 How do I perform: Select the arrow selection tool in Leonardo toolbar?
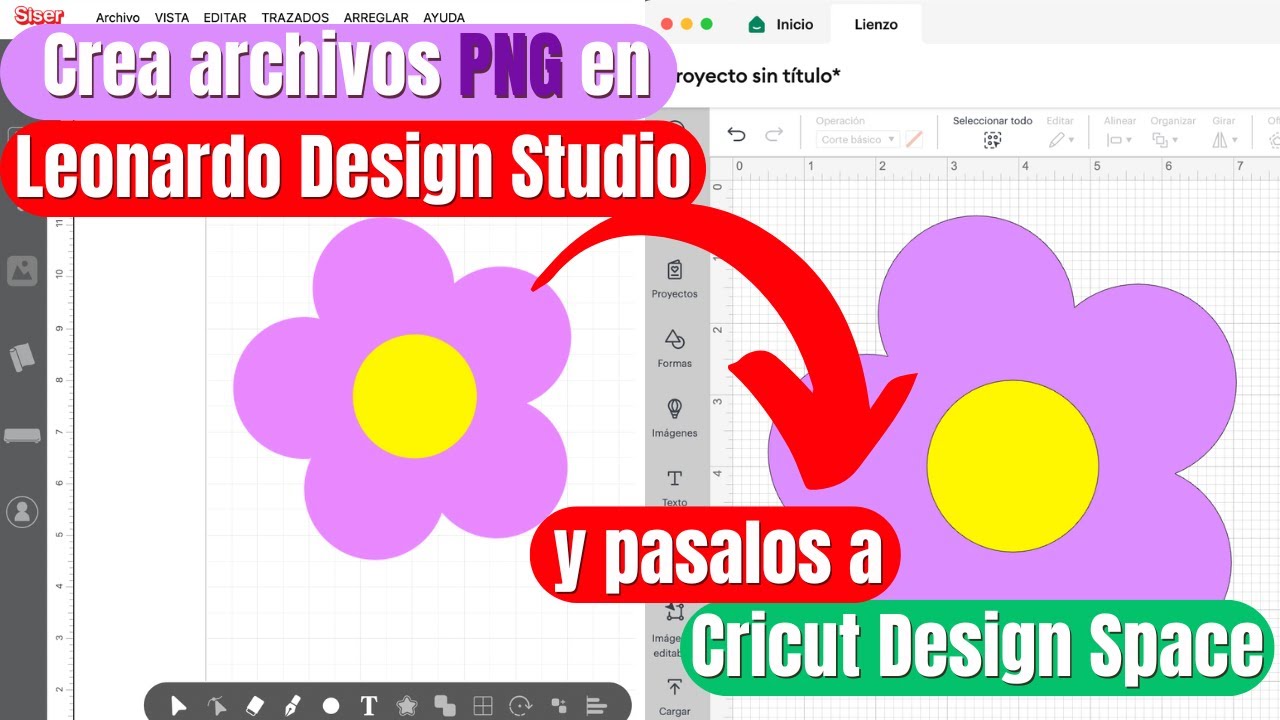click(x=179, y=706)
